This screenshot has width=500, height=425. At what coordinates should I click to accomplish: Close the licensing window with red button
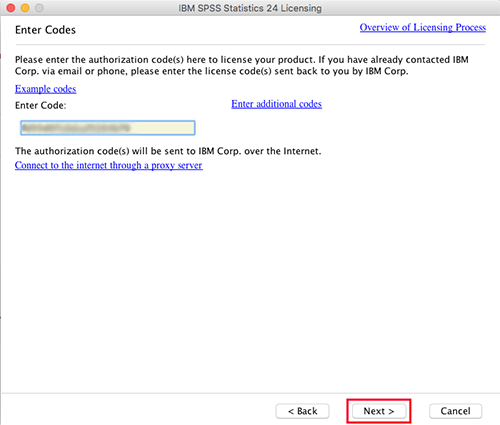[x=11, y=8]
